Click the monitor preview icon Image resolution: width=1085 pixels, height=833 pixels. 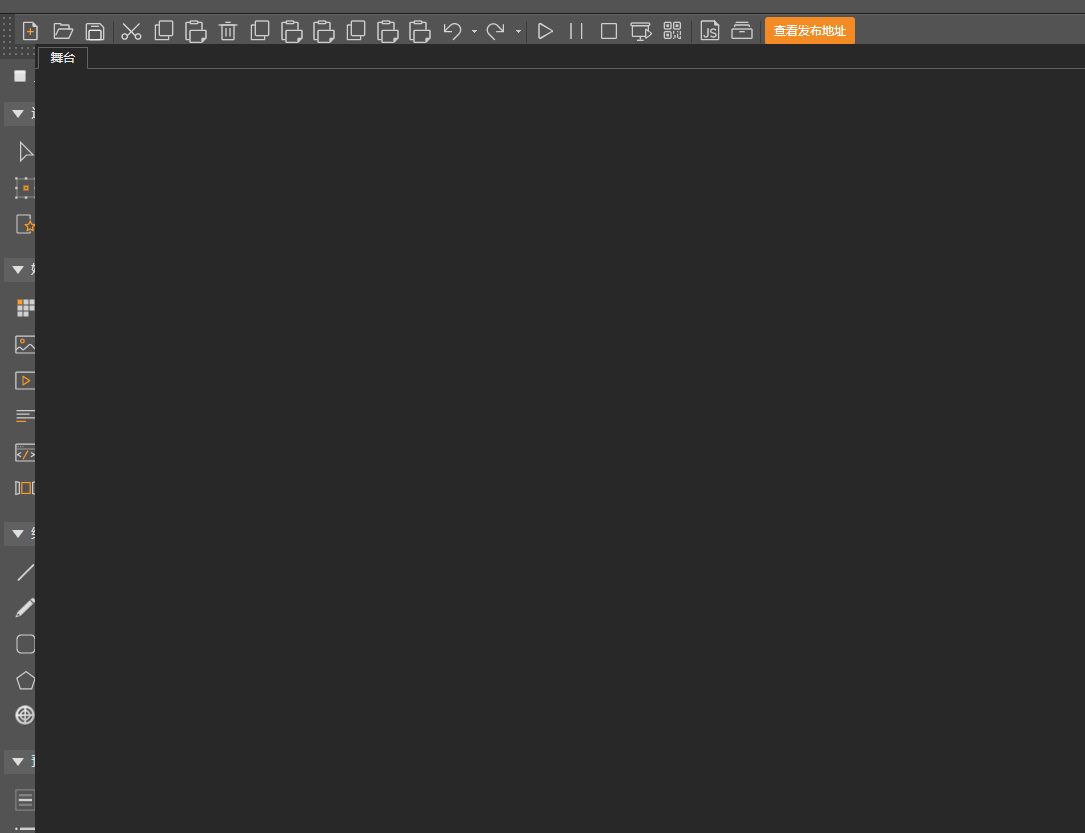tap(641, 31)
